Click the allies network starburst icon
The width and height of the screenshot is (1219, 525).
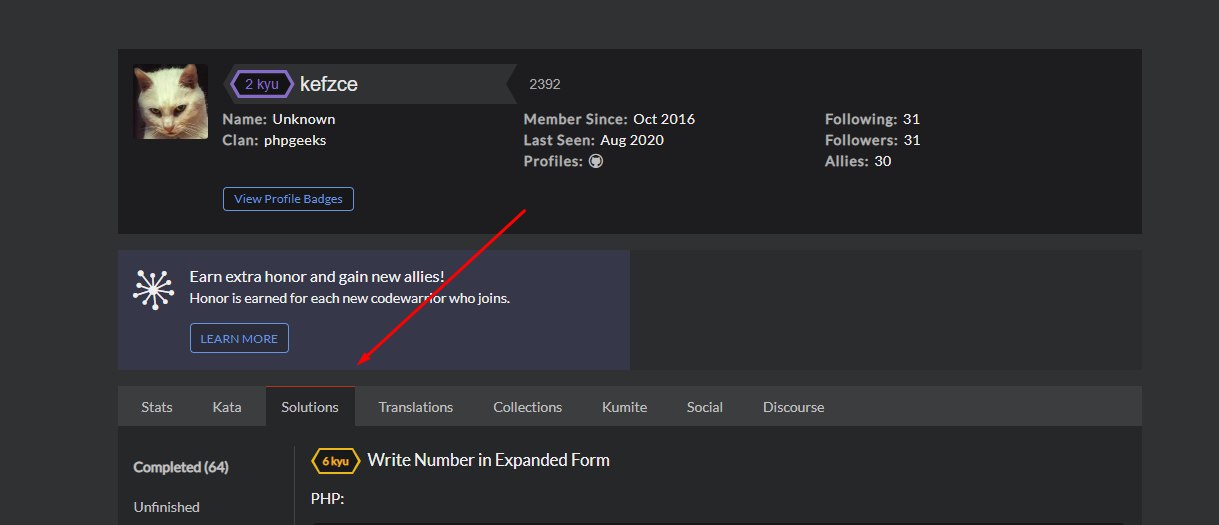point(153,288)
